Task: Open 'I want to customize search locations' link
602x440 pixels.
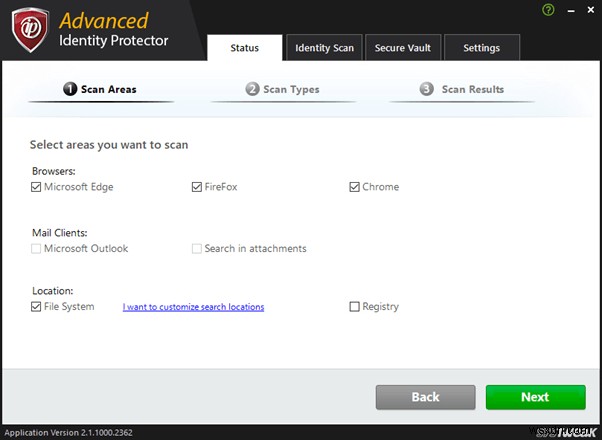Action: click(x=194, y=307)
